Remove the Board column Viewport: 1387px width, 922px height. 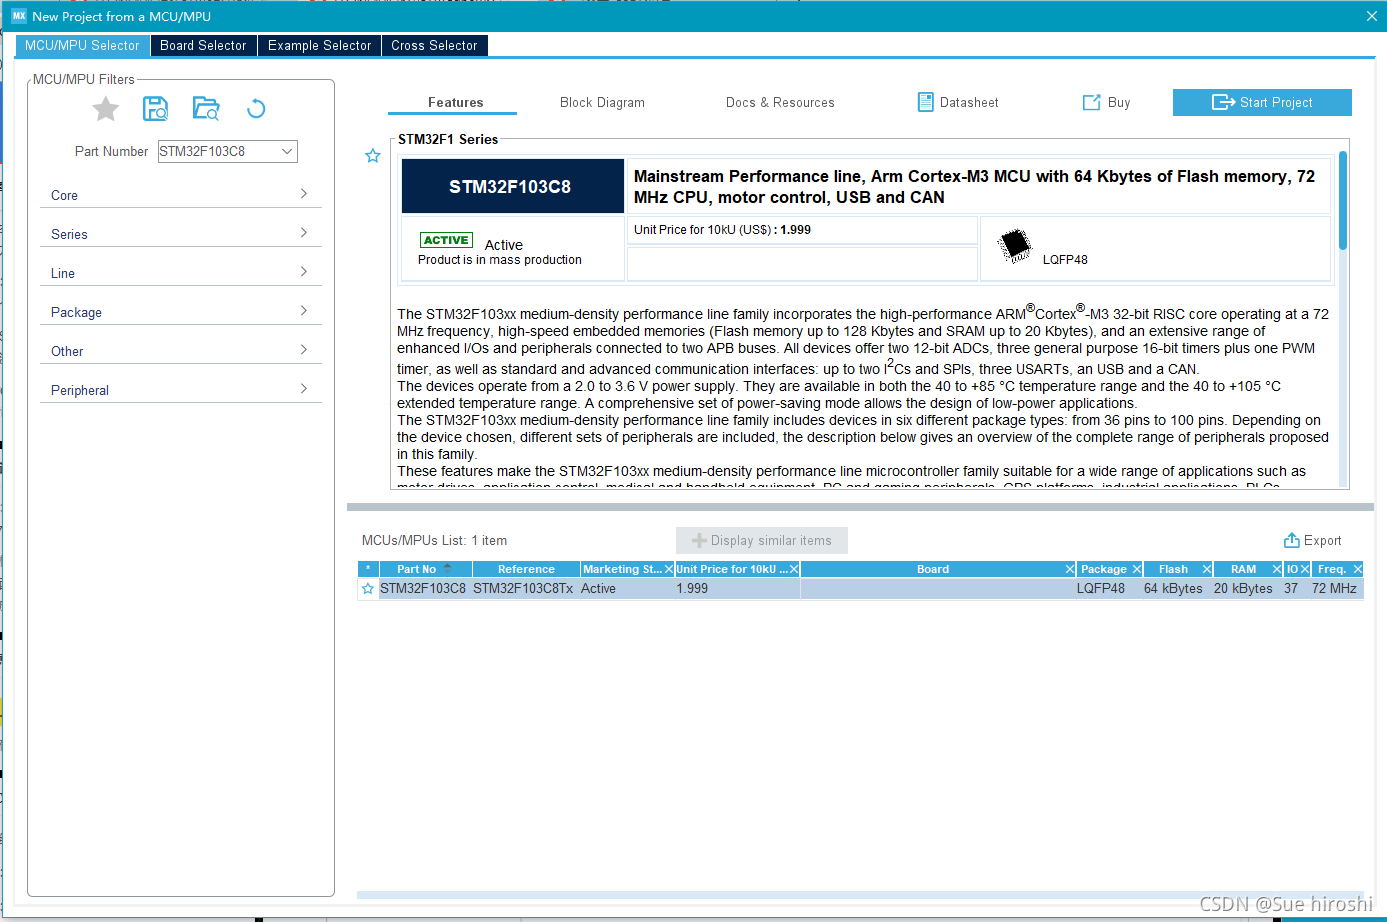[x=1070, y=569]
